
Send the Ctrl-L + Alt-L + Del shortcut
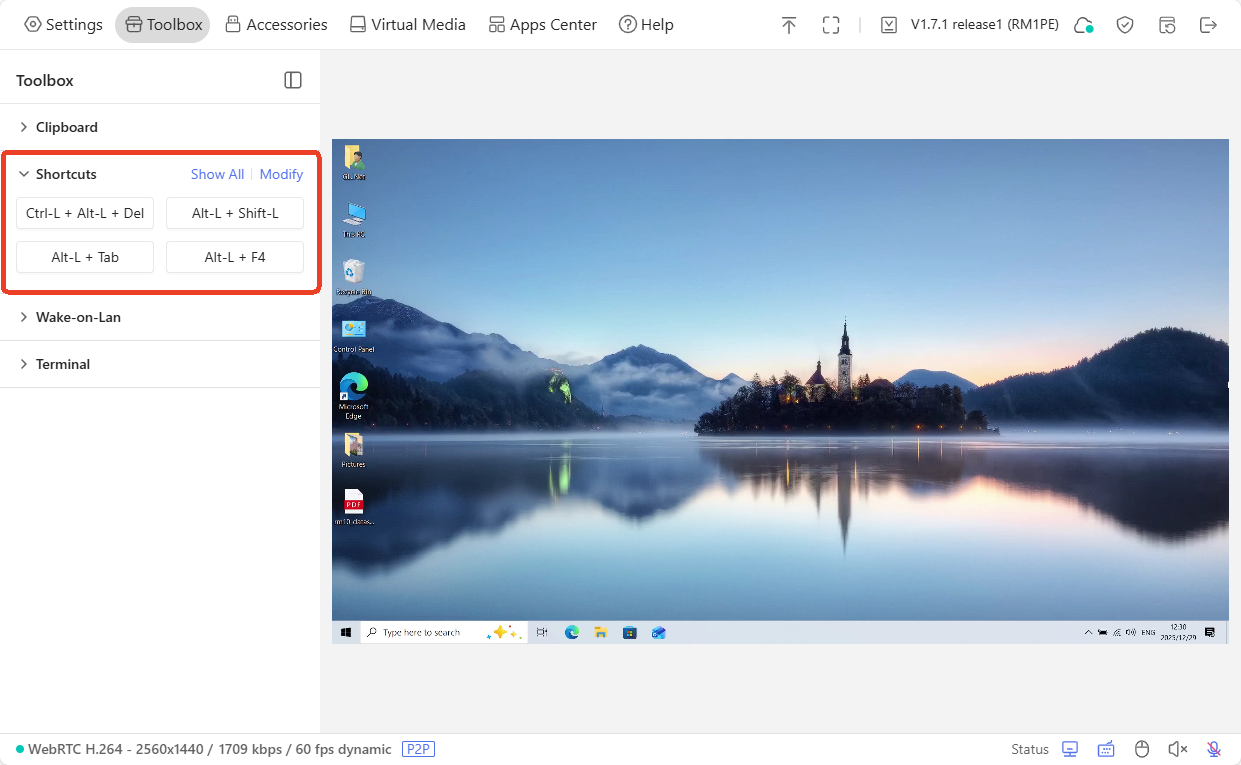point(85,213)
